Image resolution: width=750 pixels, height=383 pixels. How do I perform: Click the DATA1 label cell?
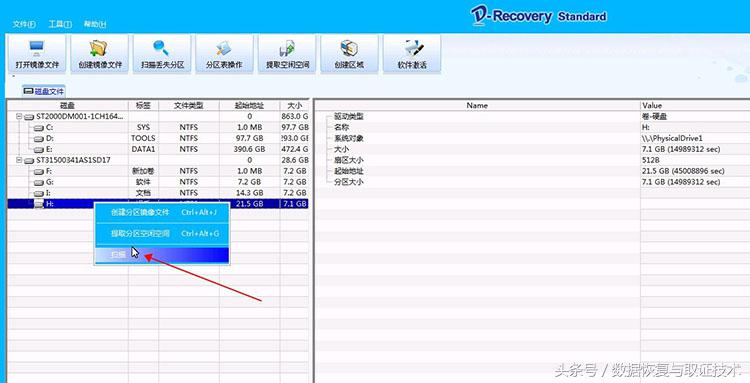(x=143, y=149)
